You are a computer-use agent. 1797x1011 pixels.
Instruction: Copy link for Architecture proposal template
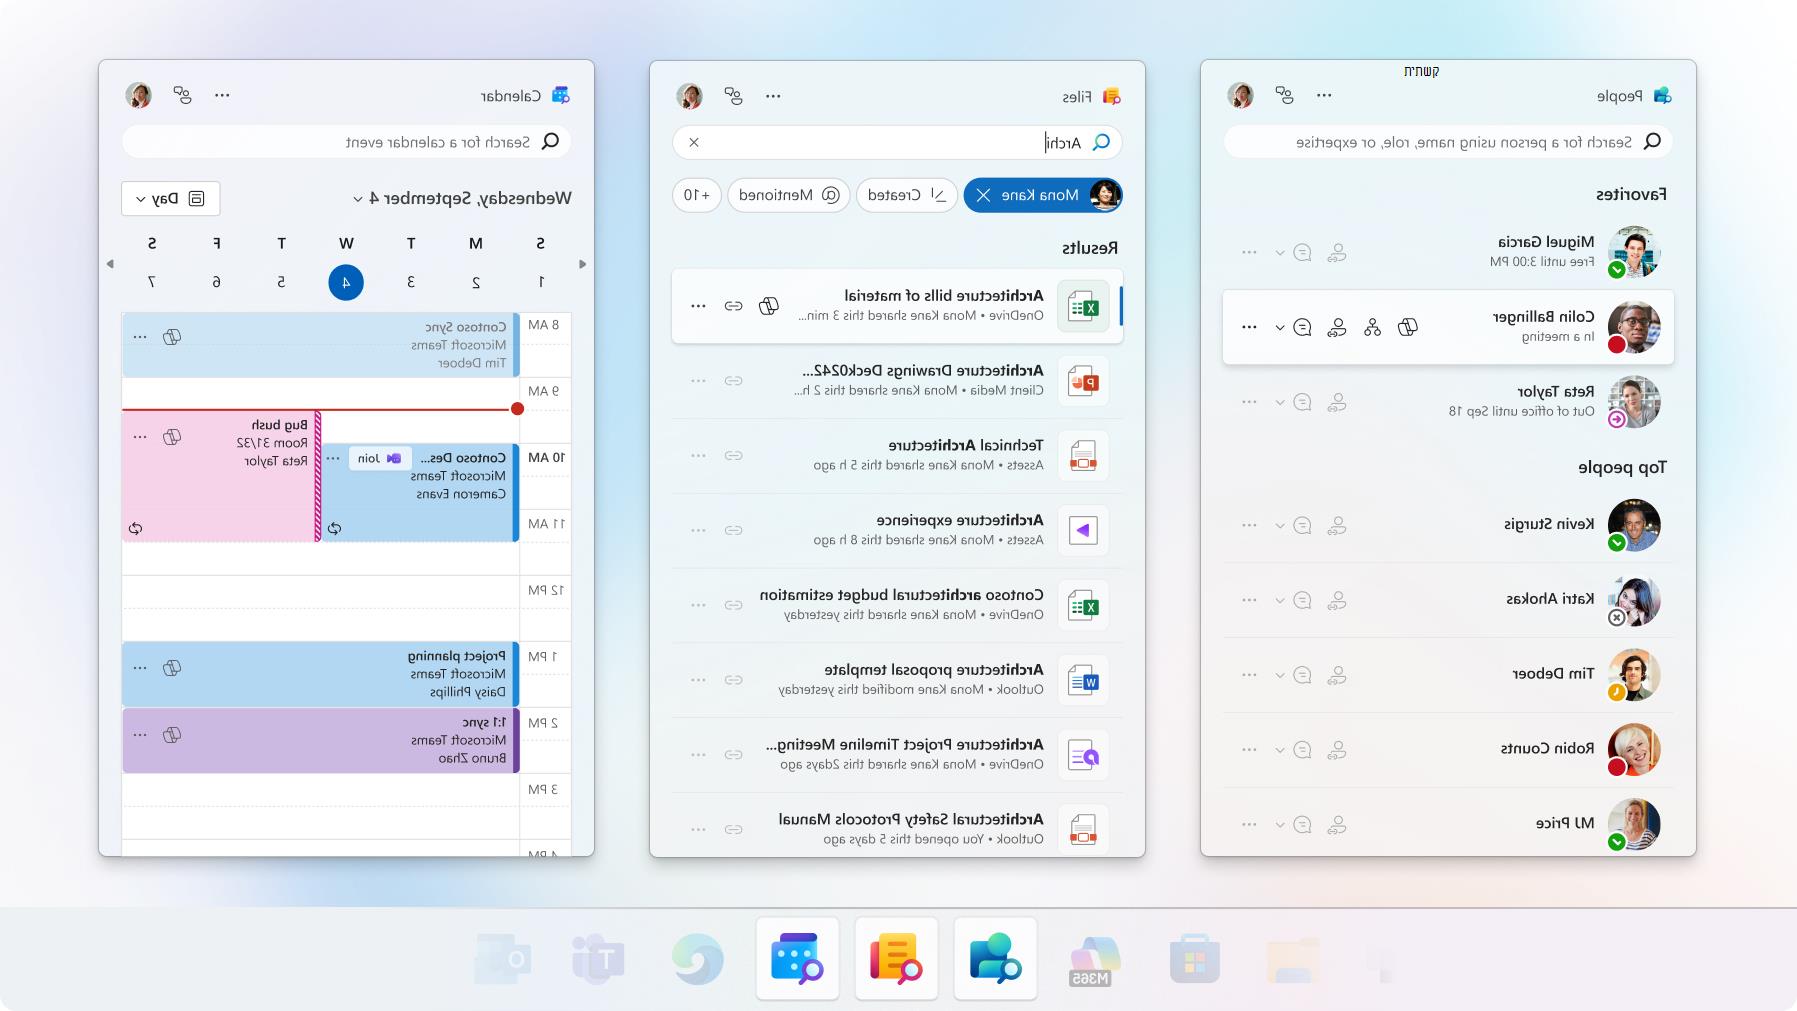tap(733, 680)
